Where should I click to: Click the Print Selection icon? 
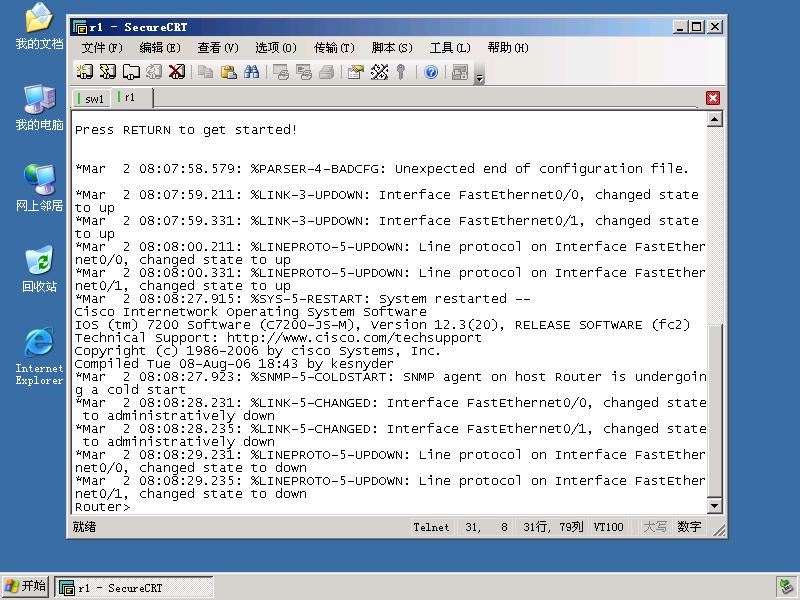304,72
